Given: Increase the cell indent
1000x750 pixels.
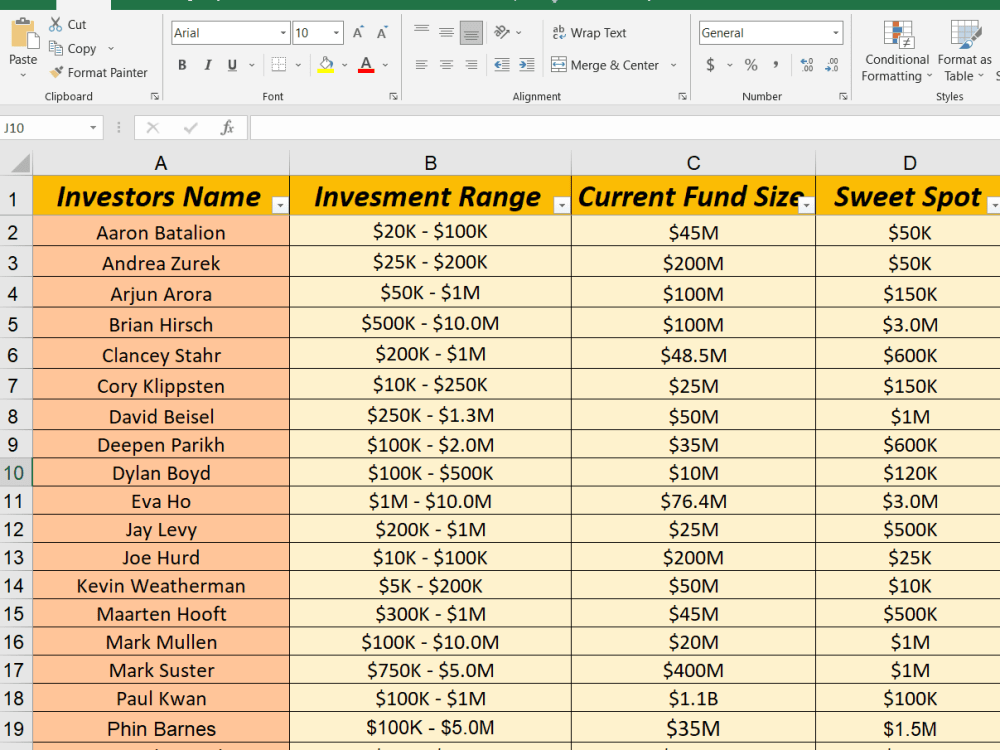Looking at the screenshot, I should click(x=527, y=64).
